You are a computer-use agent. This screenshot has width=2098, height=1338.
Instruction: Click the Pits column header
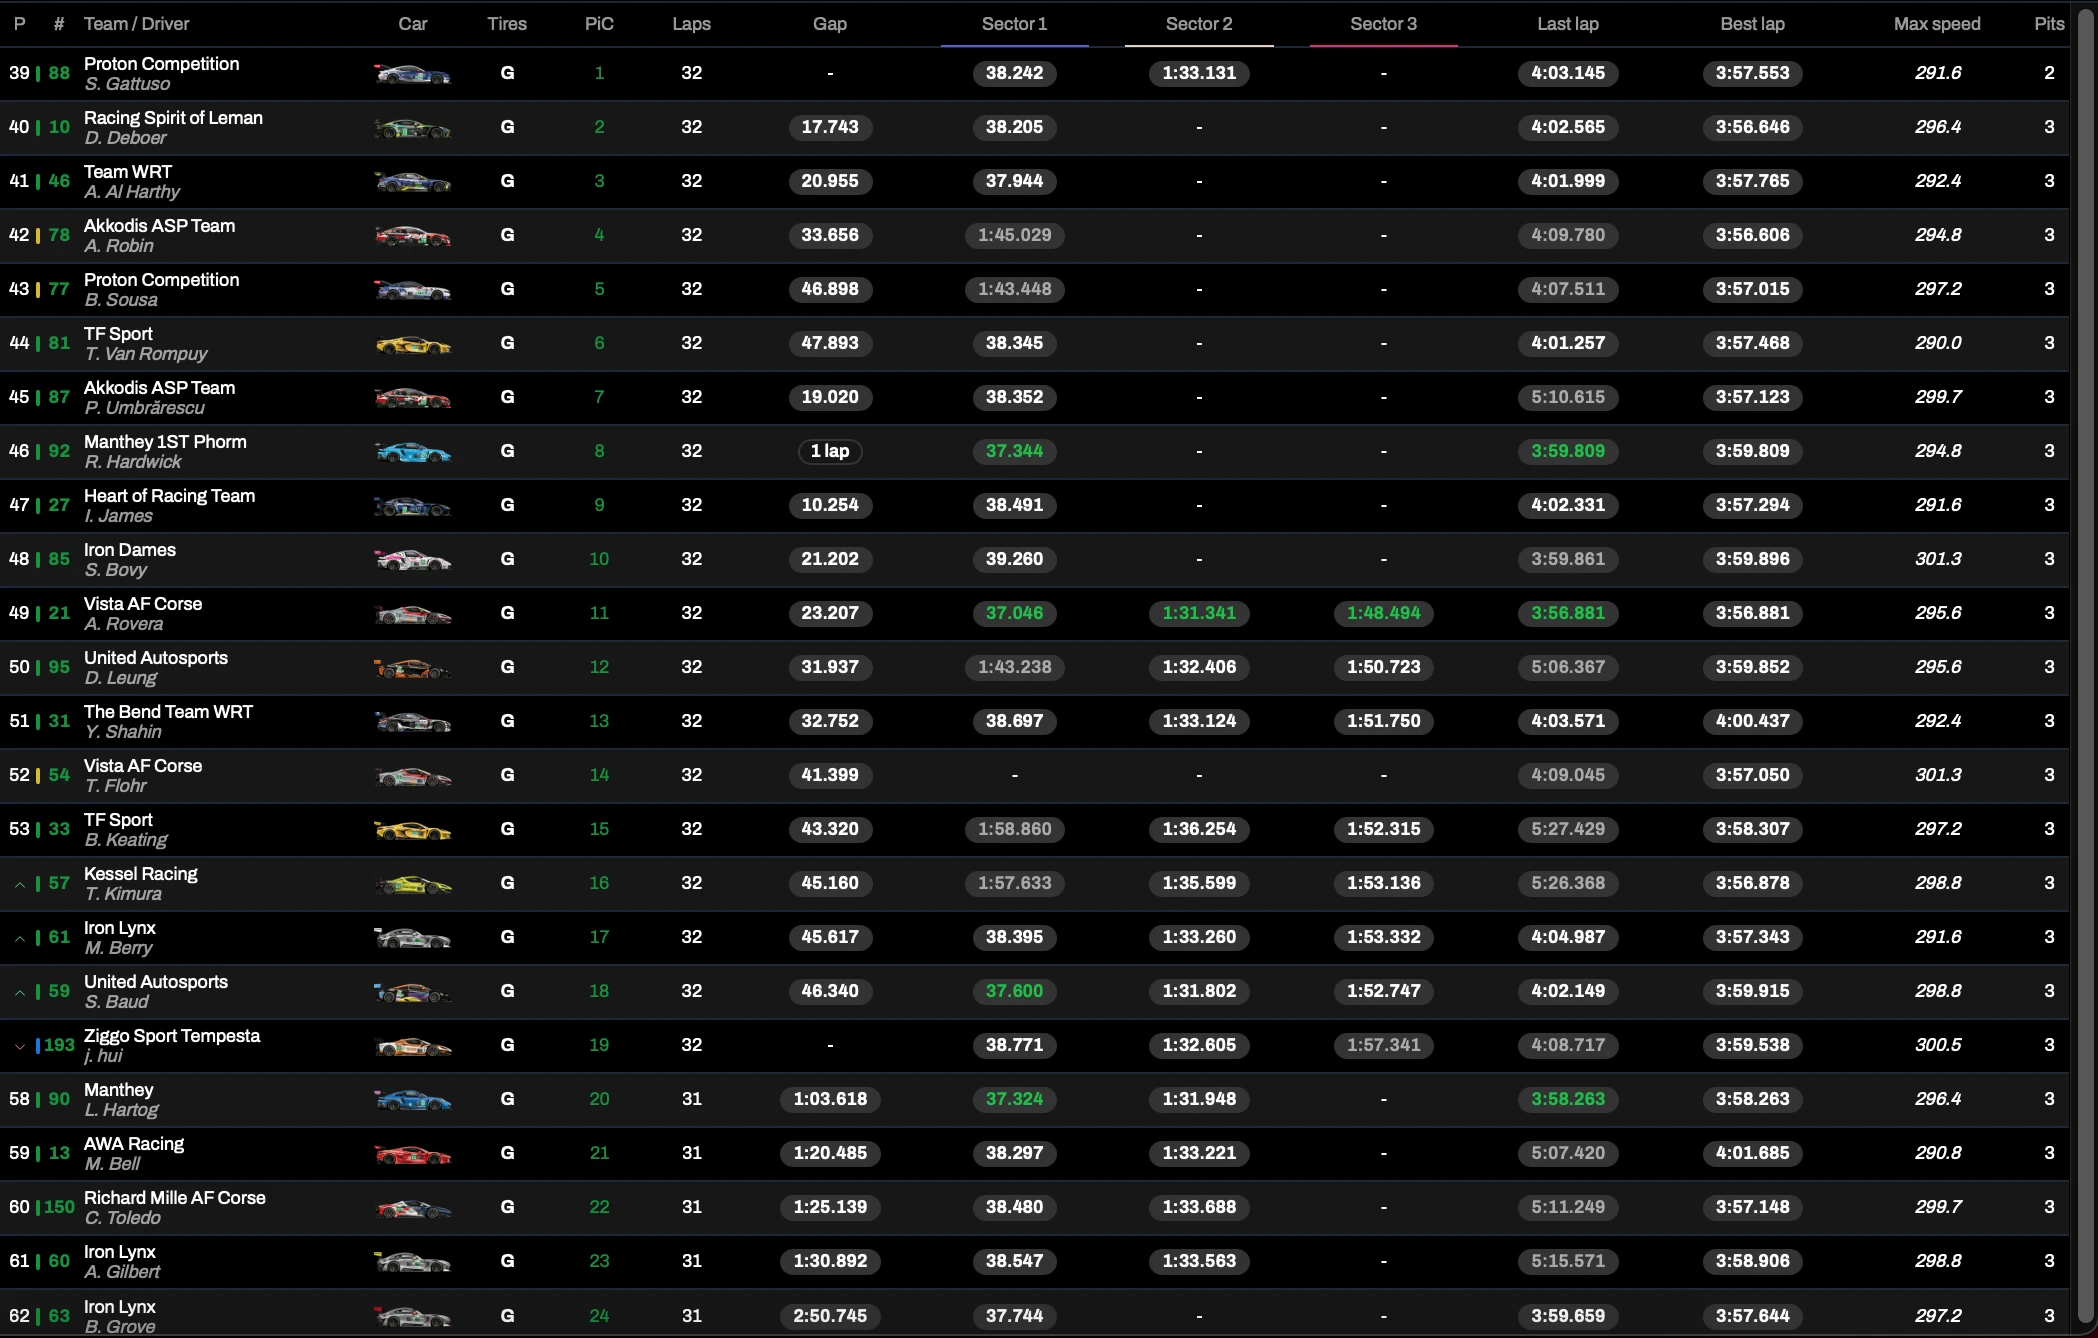tap(2049, 24)
